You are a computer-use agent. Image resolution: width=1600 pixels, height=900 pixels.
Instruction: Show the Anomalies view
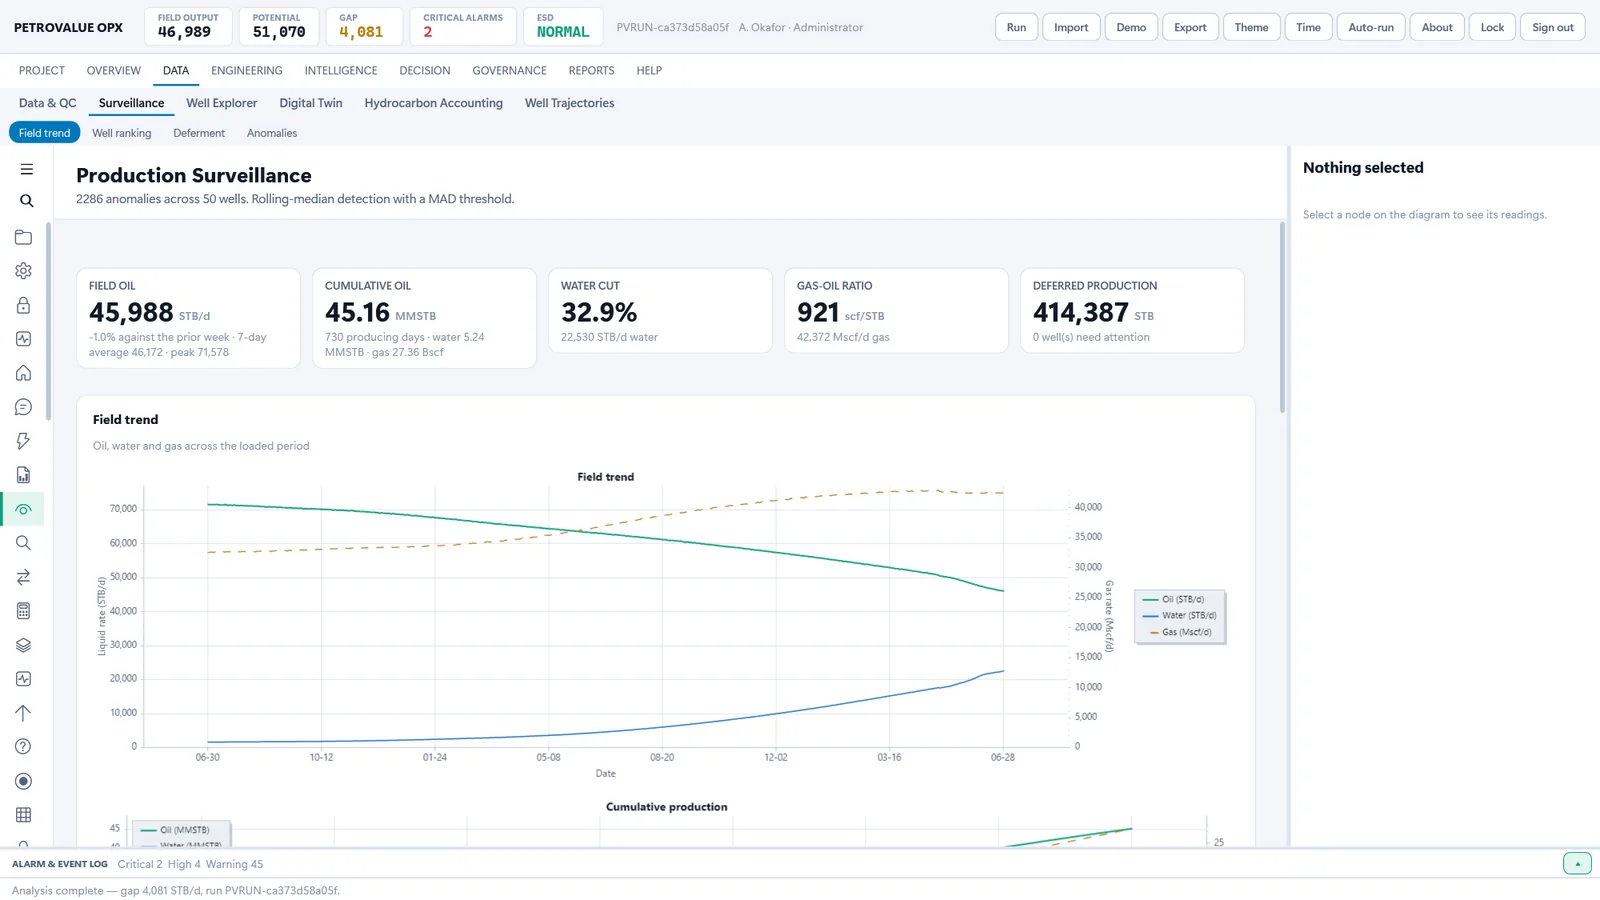tap(272, 133)
